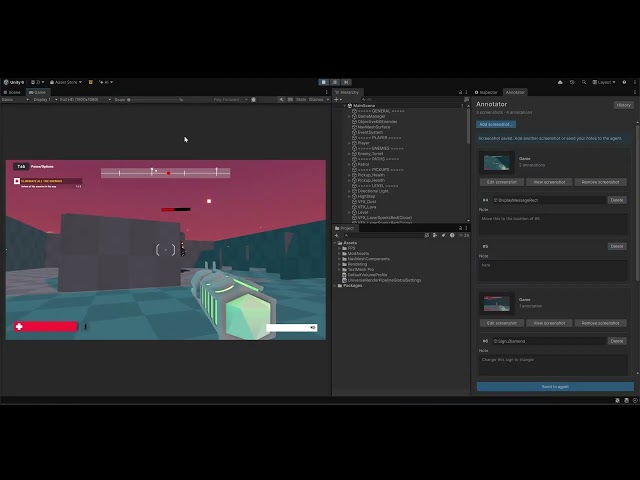Toggle the mute audio icon in Game view
Viewport: 640px width, 480px height.
(x=281, y=100)
